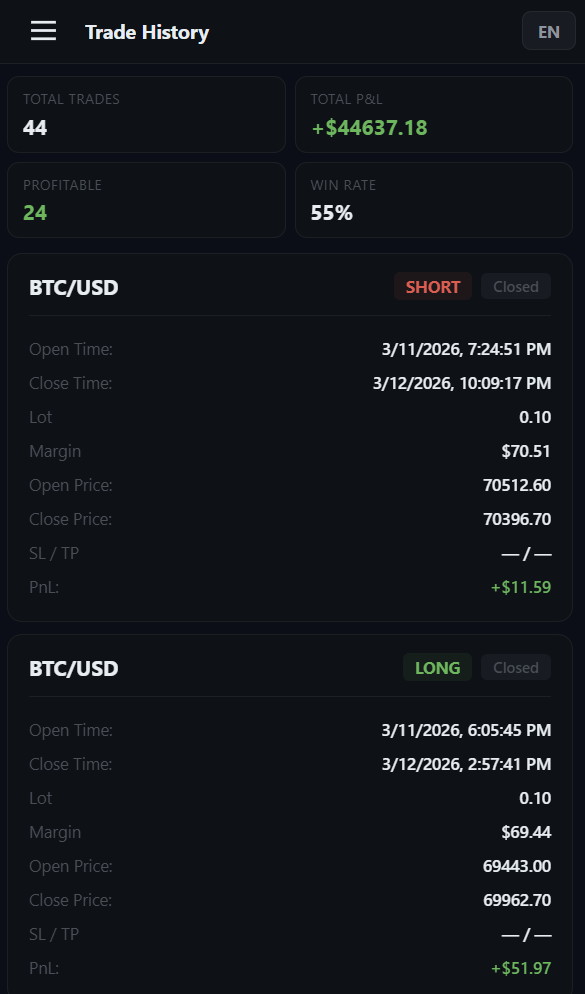Select the first BTC/USD trade header
The width and height of the screenshot is (585, 994).
pos(73,287)
